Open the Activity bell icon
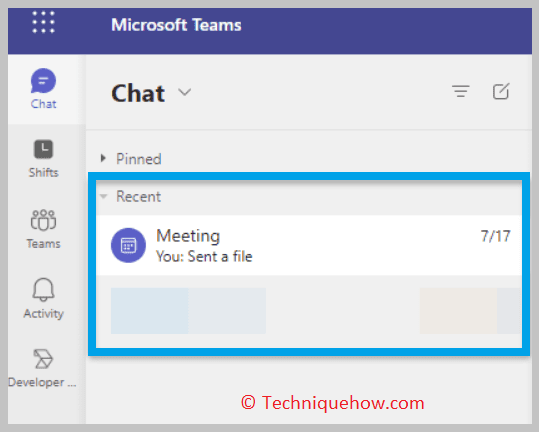 tap(43, 290)
